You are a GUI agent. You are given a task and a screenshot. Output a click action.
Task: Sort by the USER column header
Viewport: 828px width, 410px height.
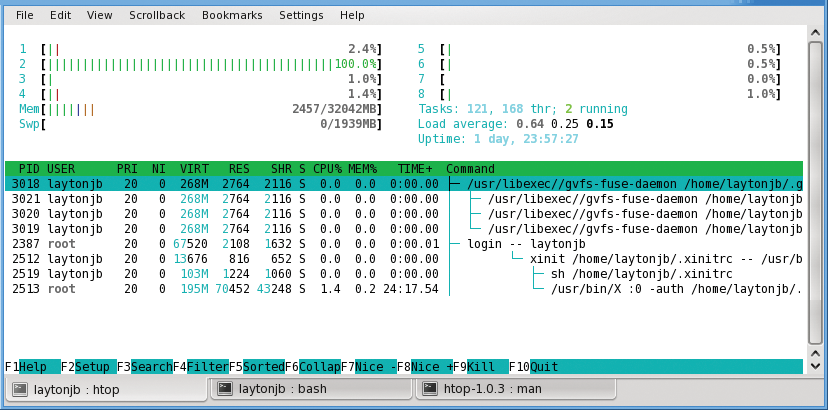pos(61,169)
